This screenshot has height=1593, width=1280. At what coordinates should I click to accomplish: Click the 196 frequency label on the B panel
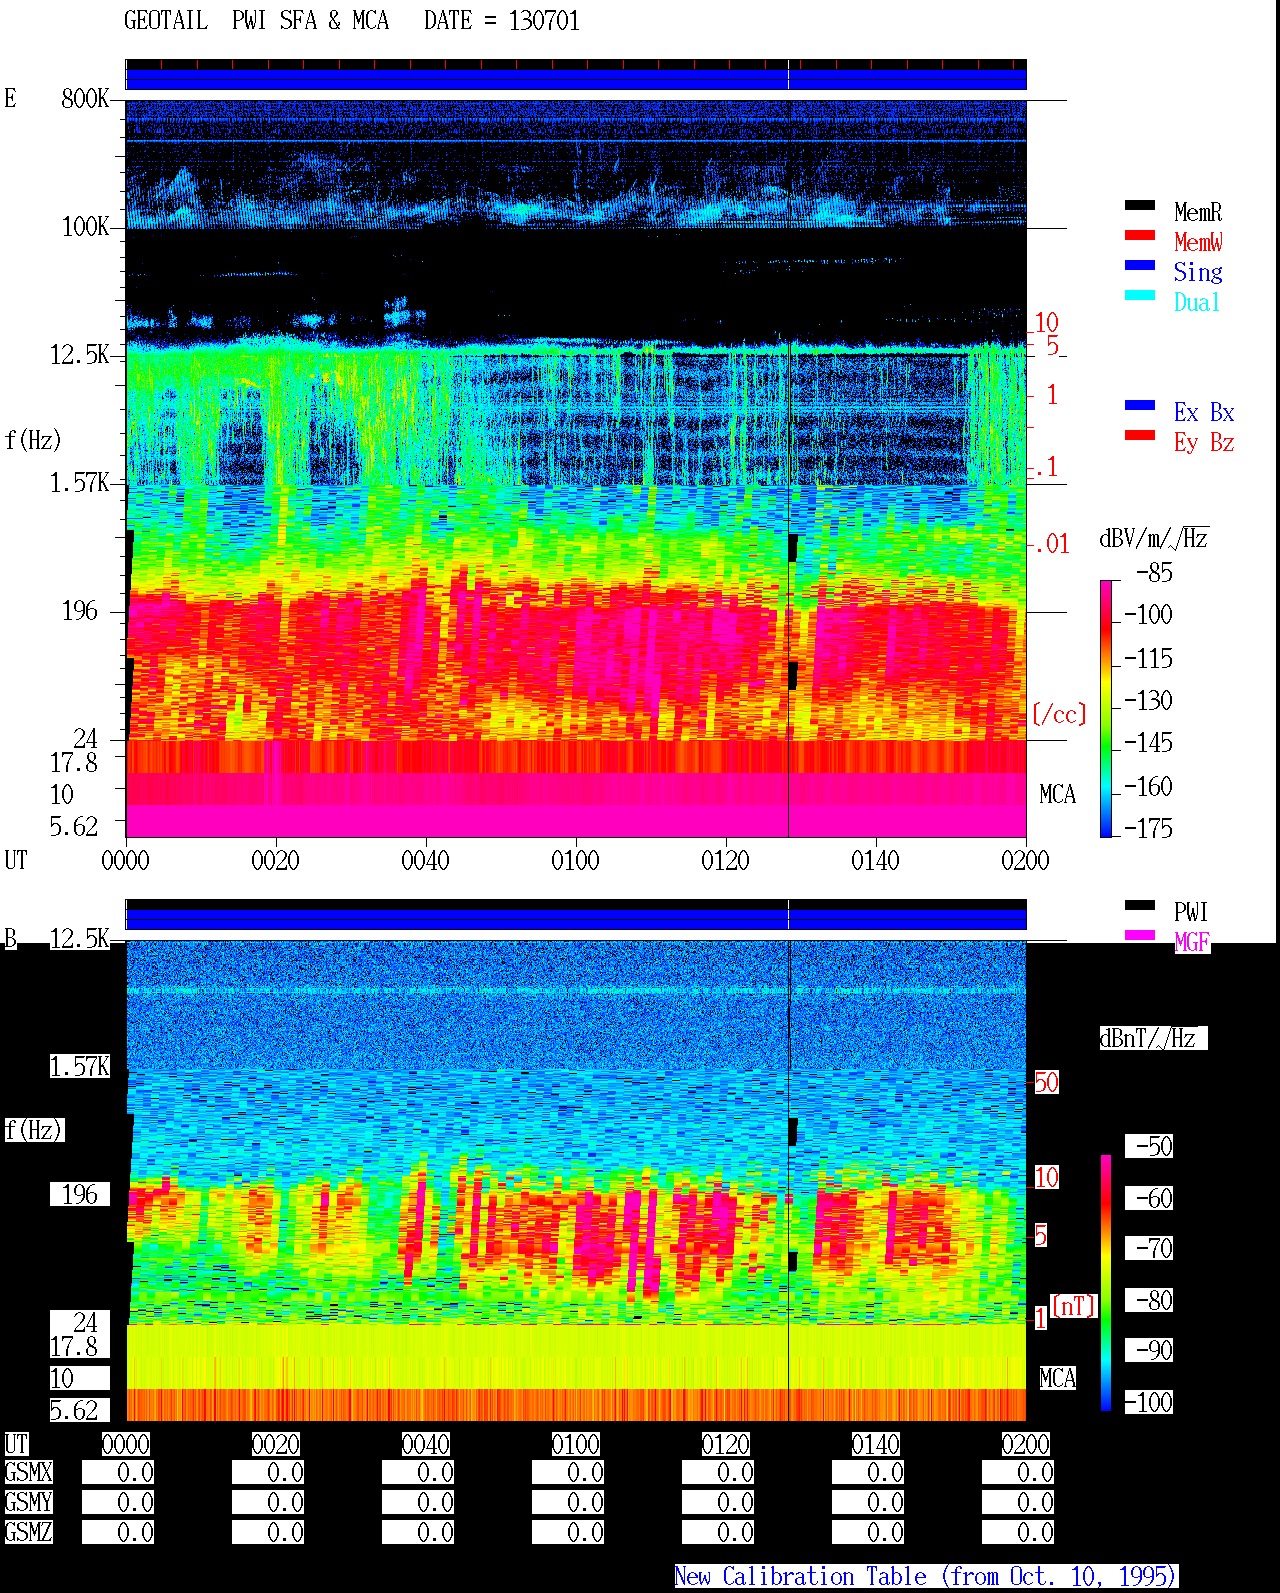(80, 1194)
